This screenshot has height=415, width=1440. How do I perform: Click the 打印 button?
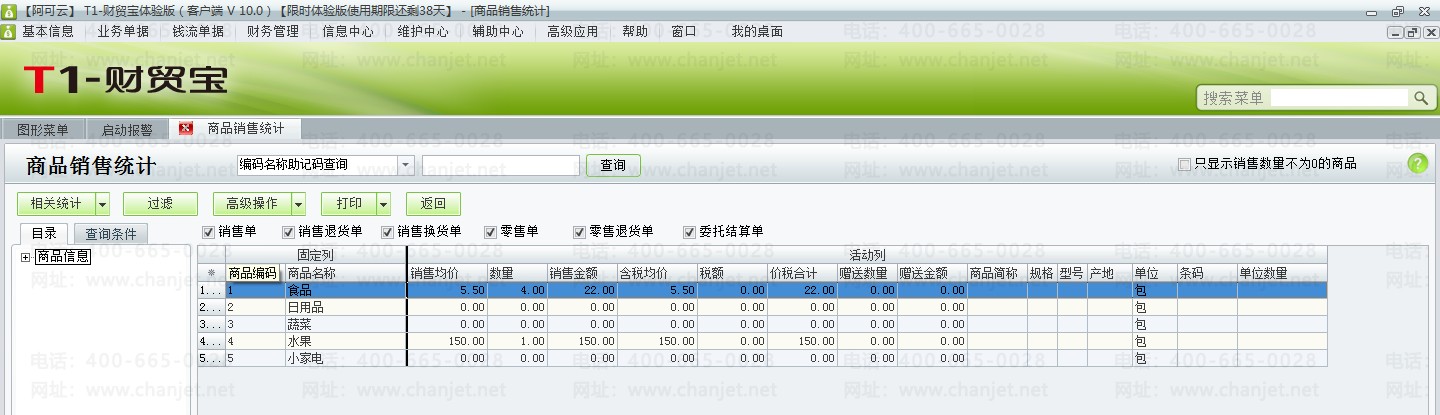(x=349, y=204)
